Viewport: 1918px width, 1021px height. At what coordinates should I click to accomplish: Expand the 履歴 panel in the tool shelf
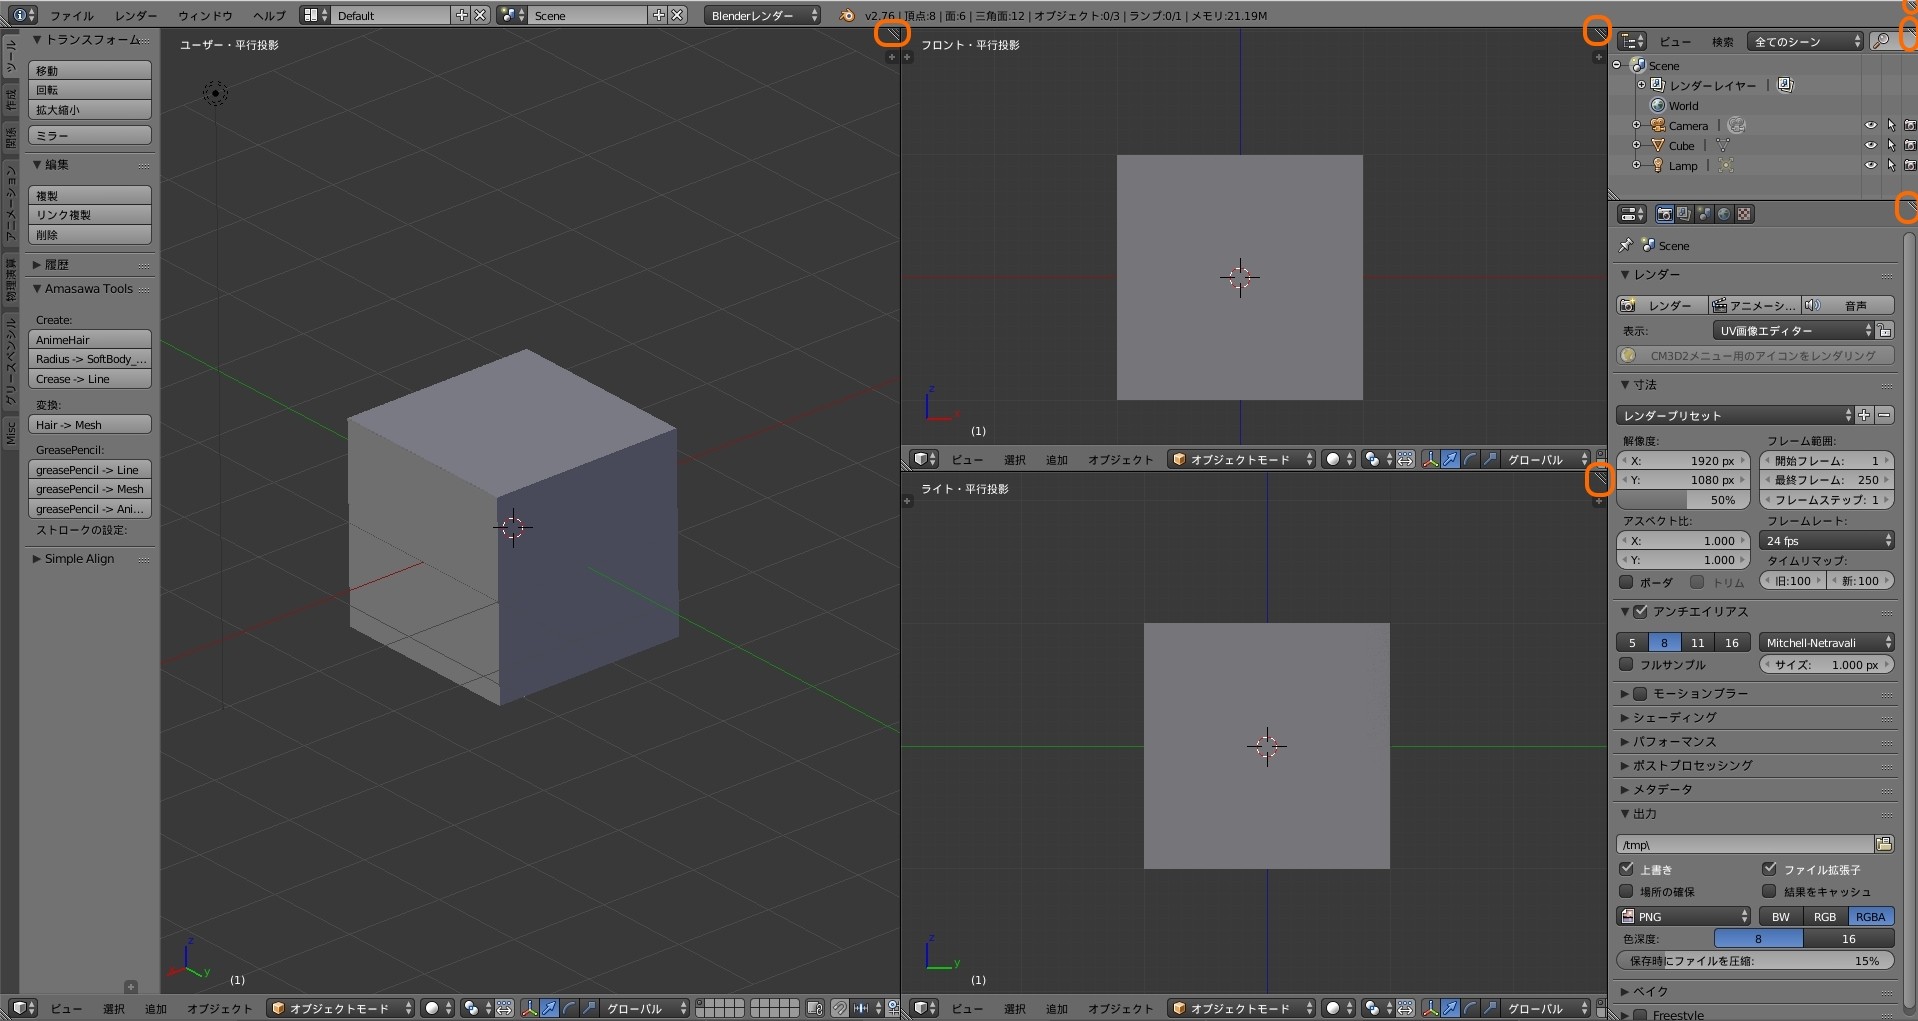point(57,264)
